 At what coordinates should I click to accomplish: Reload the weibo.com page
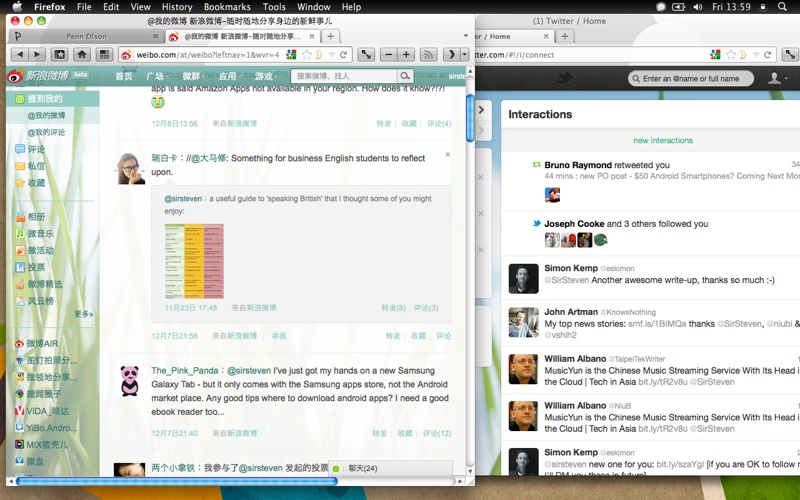343,55
